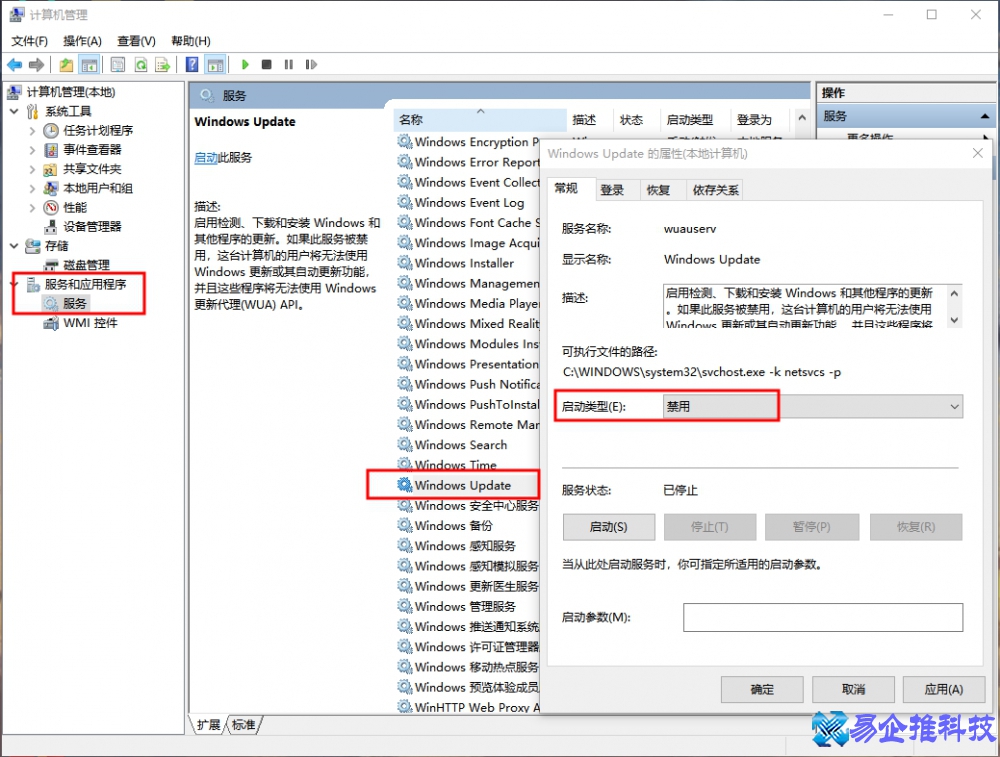Click the refresh icon in the toolbar
The image size is (1000, 757).
click(x=140, y=64)
